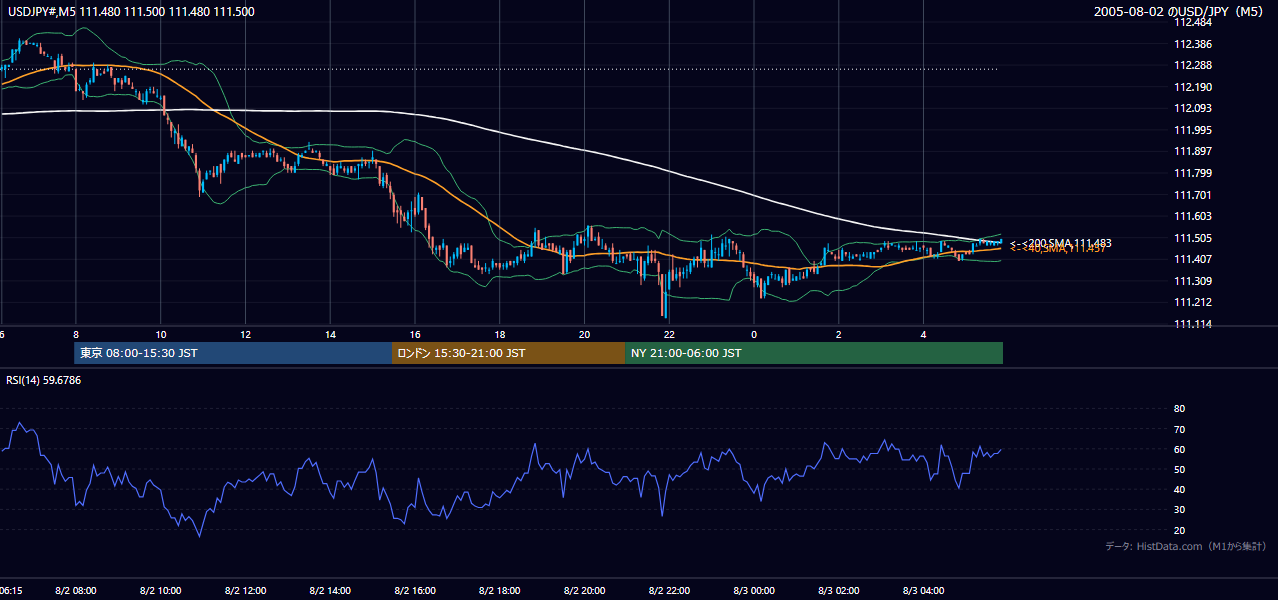Click RSI scale level 70
The width and height of the screenshot is (1278, 600).
pyautogui.click(x=1180, y=429)
